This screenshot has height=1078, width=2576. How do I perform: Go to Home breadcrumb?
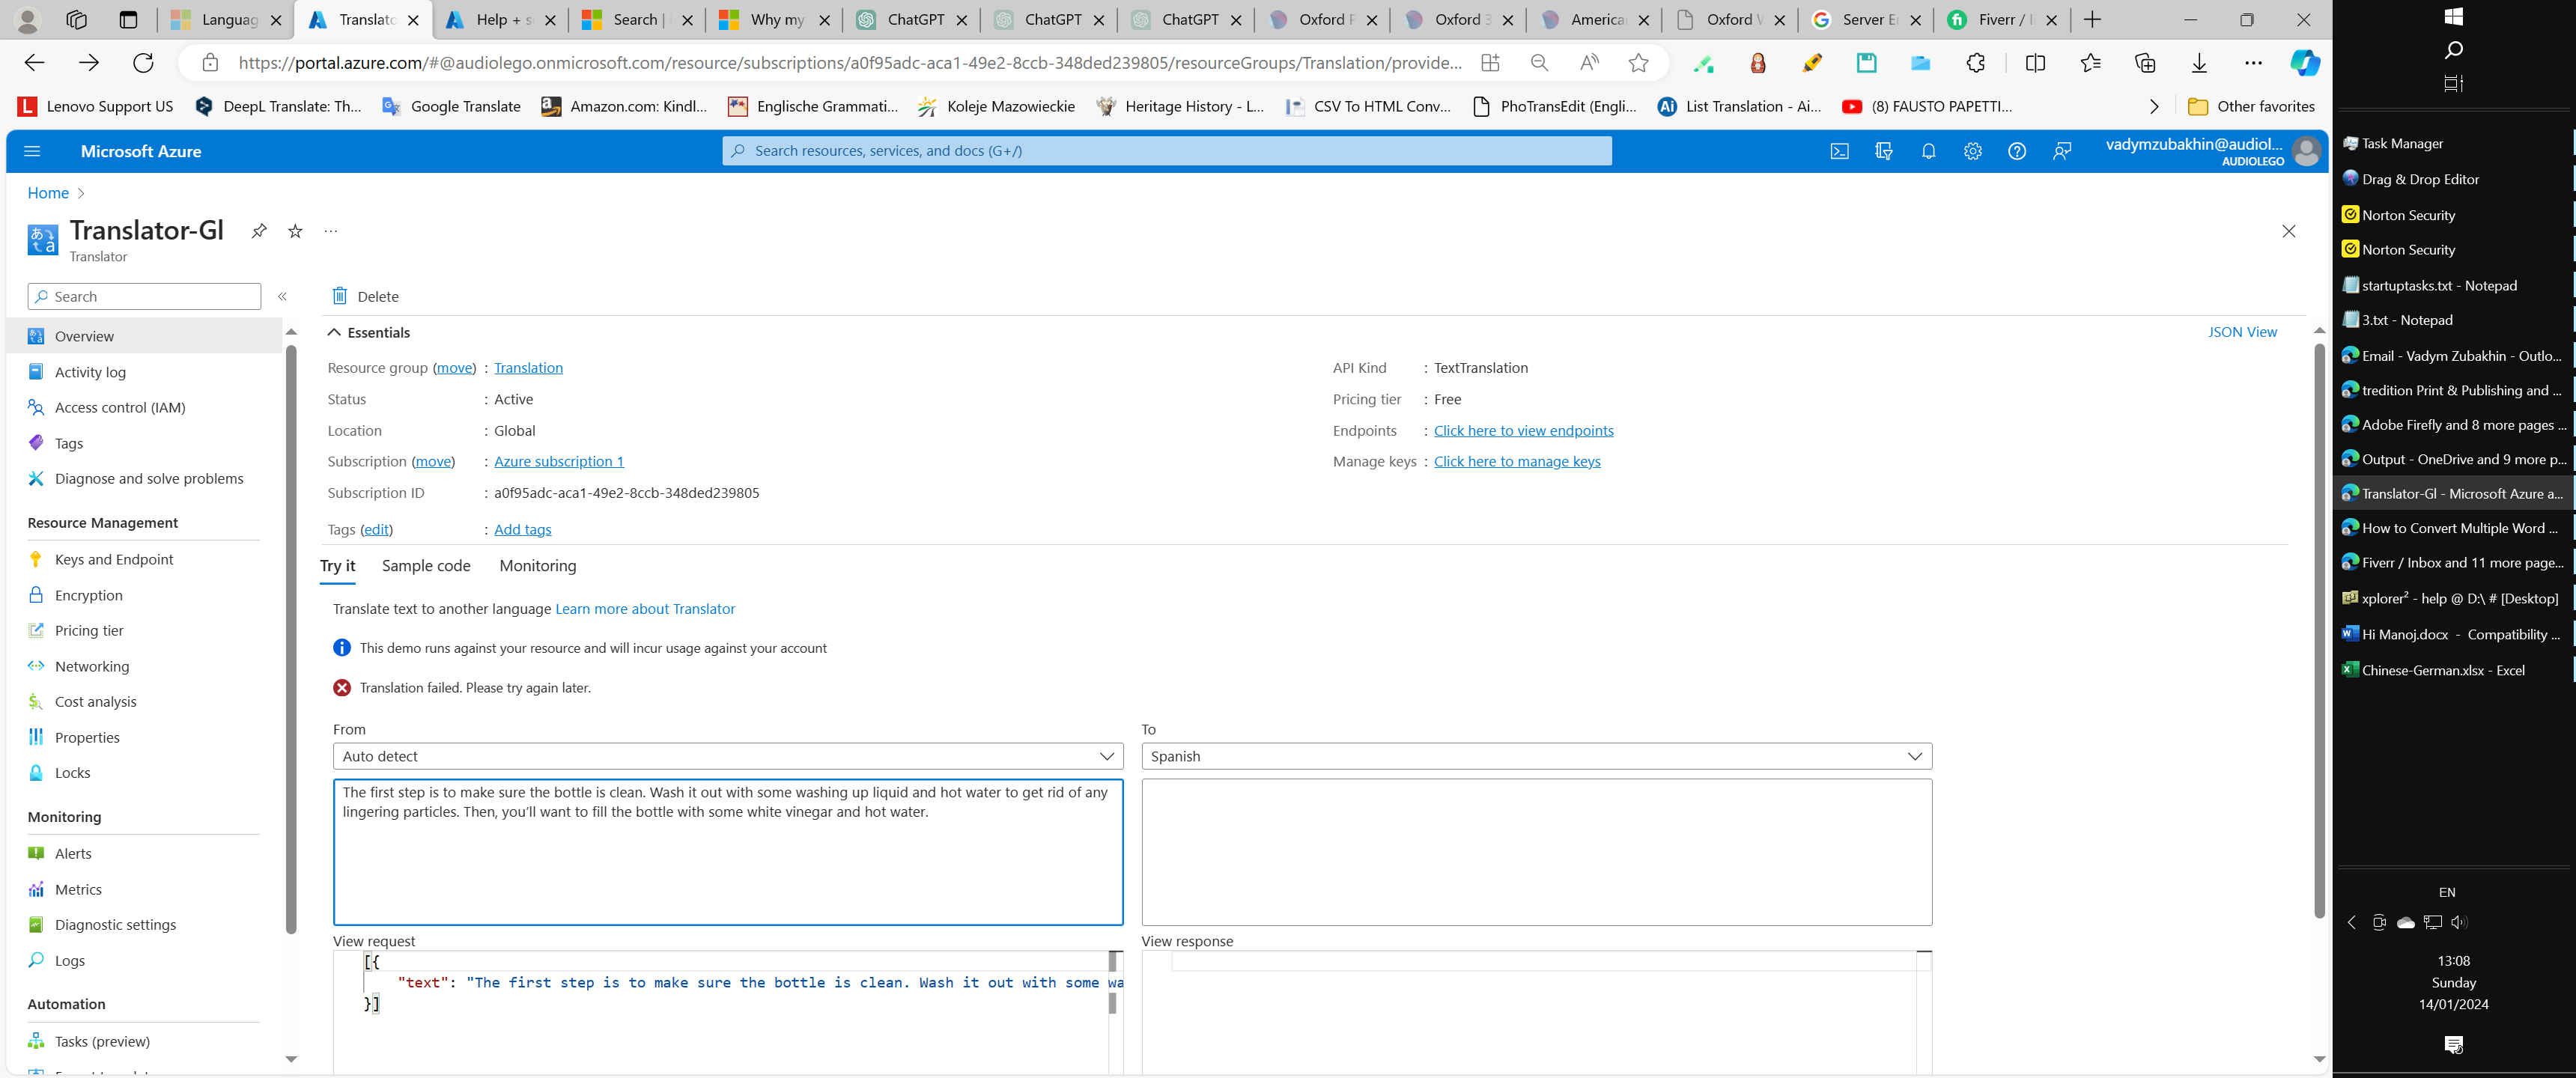coord(48,193)
